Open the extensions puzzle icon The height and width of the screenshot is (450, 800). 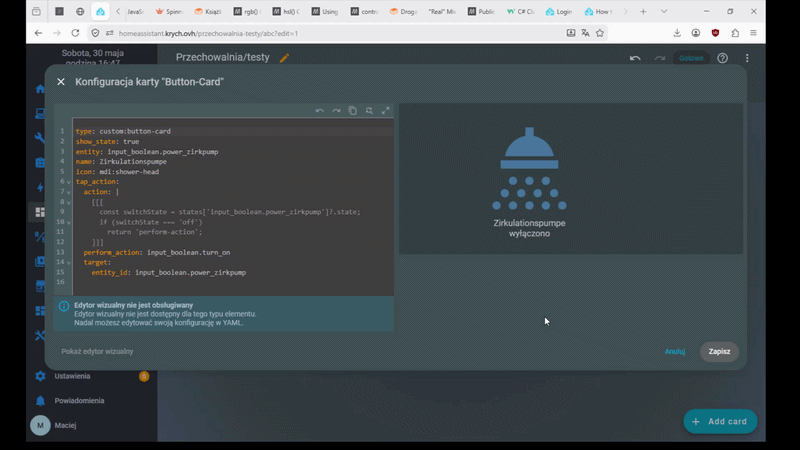[735, 33]
